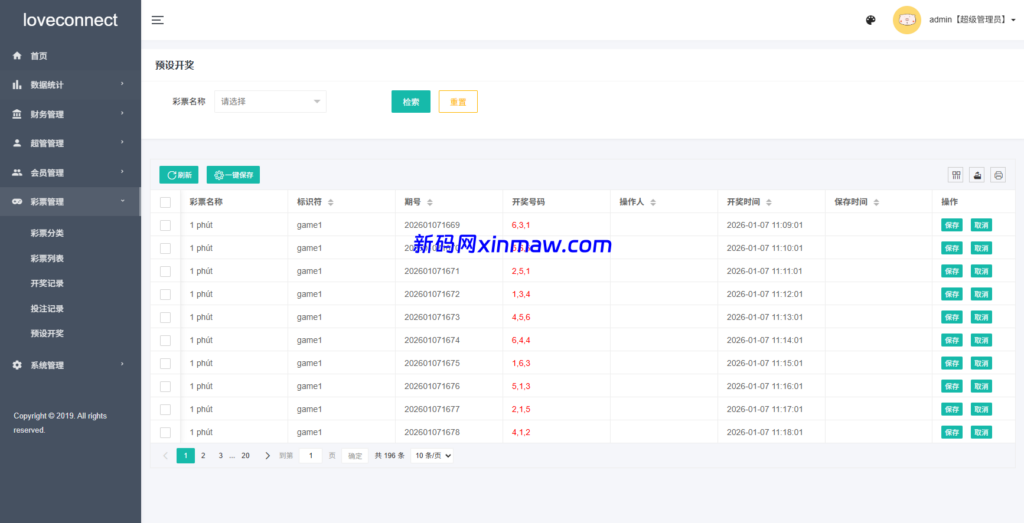
Task: Click the 确定 page jump button
Action: click(x=355, y=456)
